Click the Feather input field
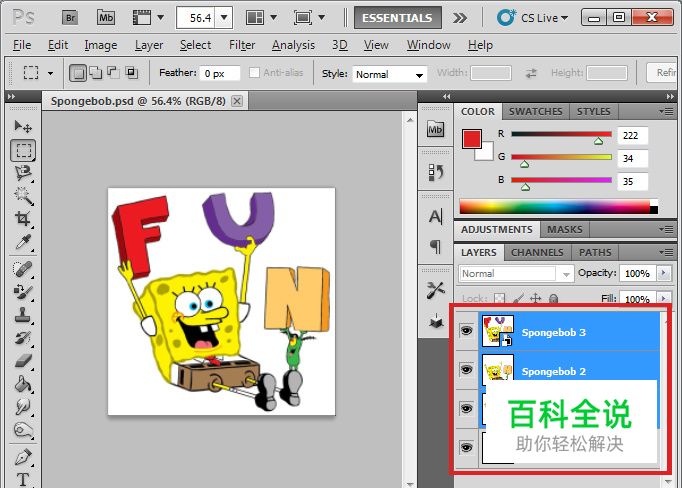The width and height of the screenshot is (682, 488). (x=221, y=73)
